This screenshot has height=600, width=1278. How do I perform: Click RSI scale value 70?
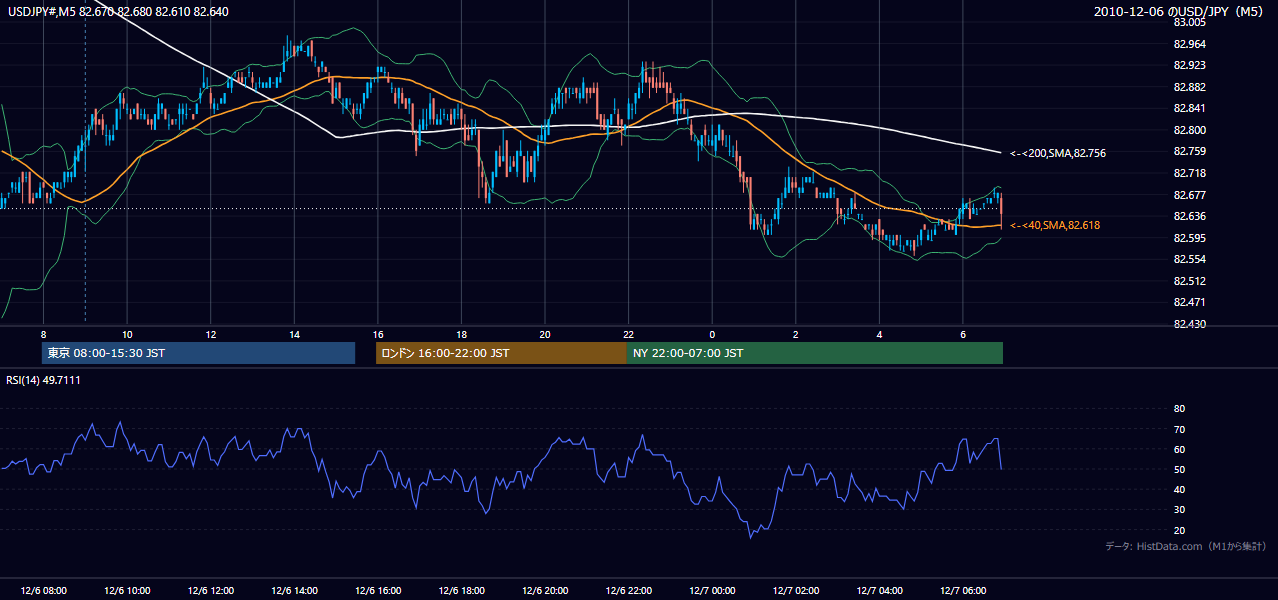click(1179, 429)
